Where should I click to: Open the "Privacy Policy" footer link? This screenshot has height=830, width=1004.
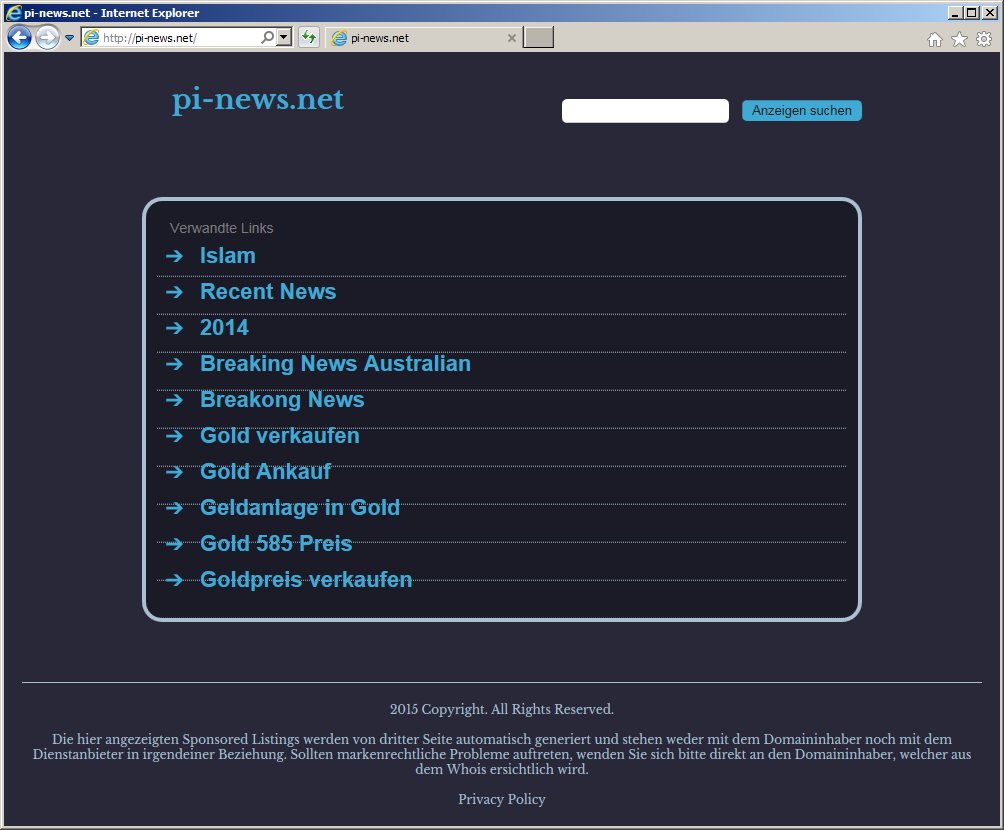(502, 799)
